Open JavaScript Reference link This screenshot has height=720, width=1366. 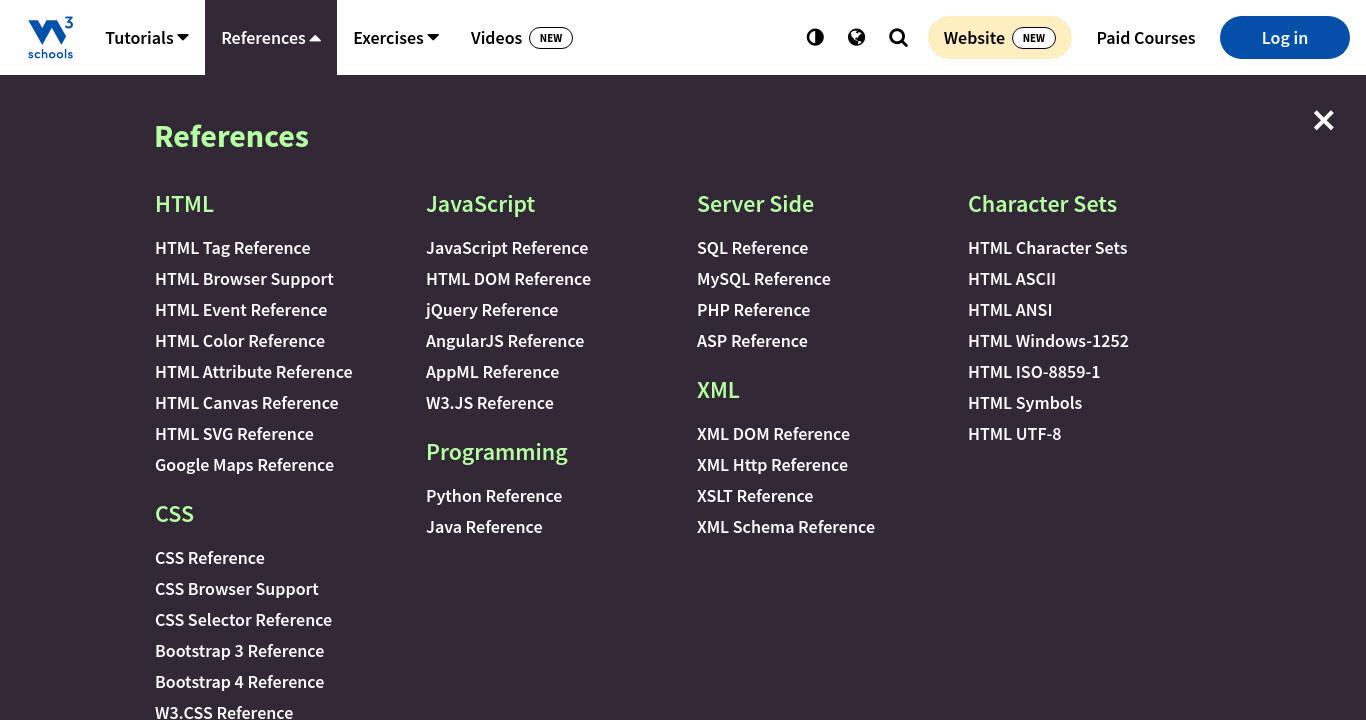507,248
